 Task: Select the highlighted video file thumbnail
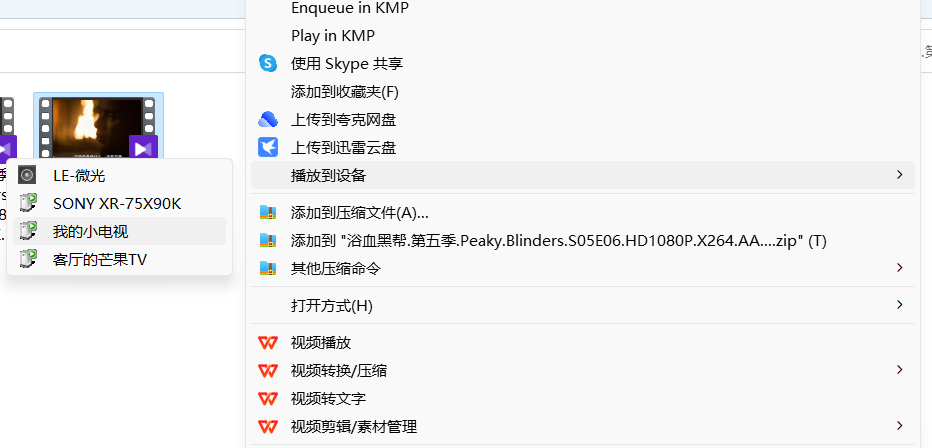click(98, 128)
